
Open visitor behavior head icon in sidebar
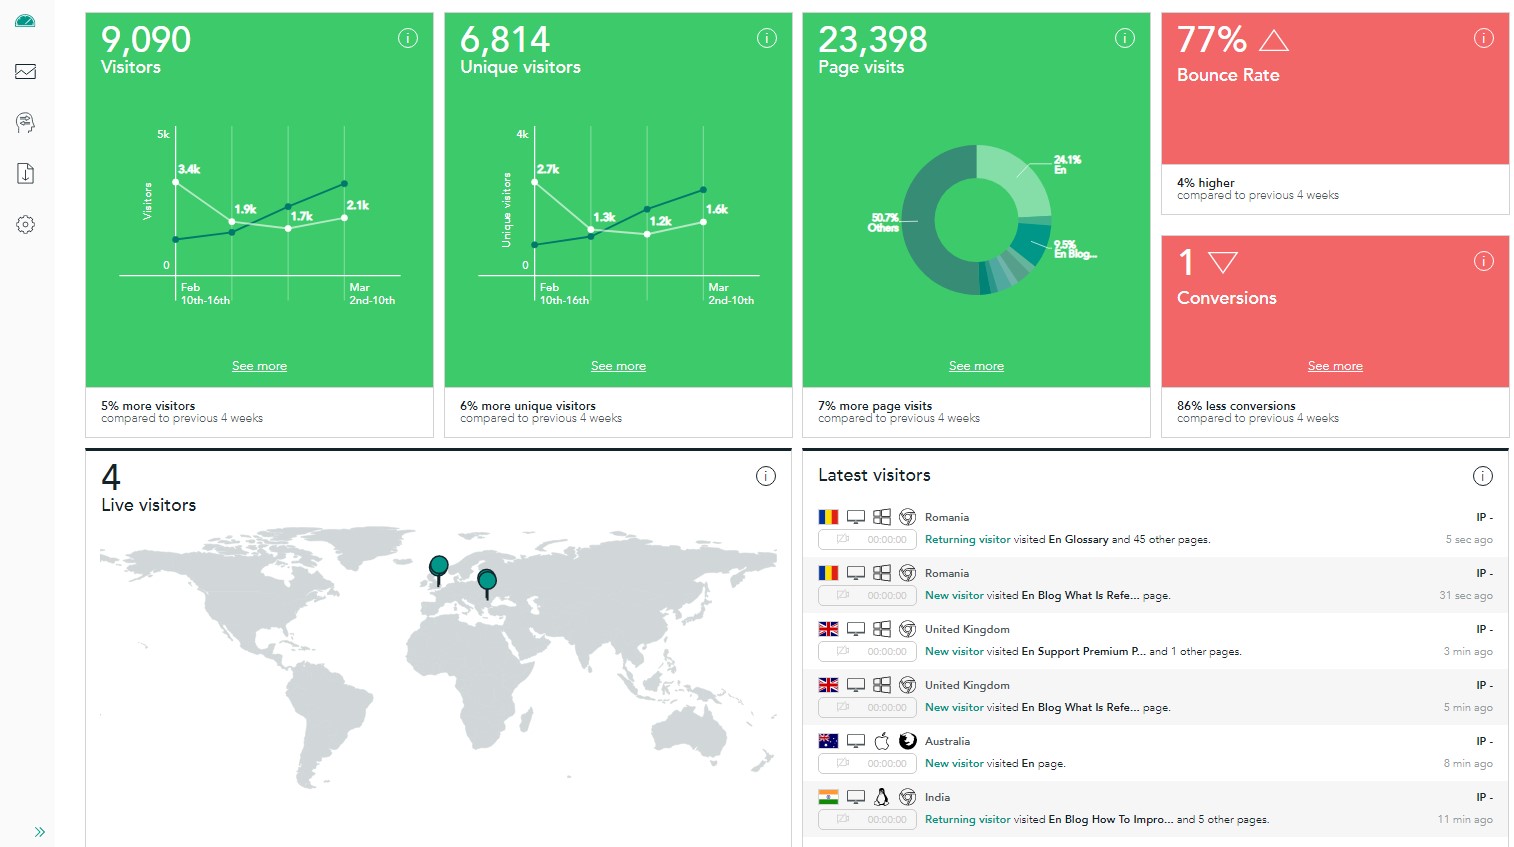(25, 122)
